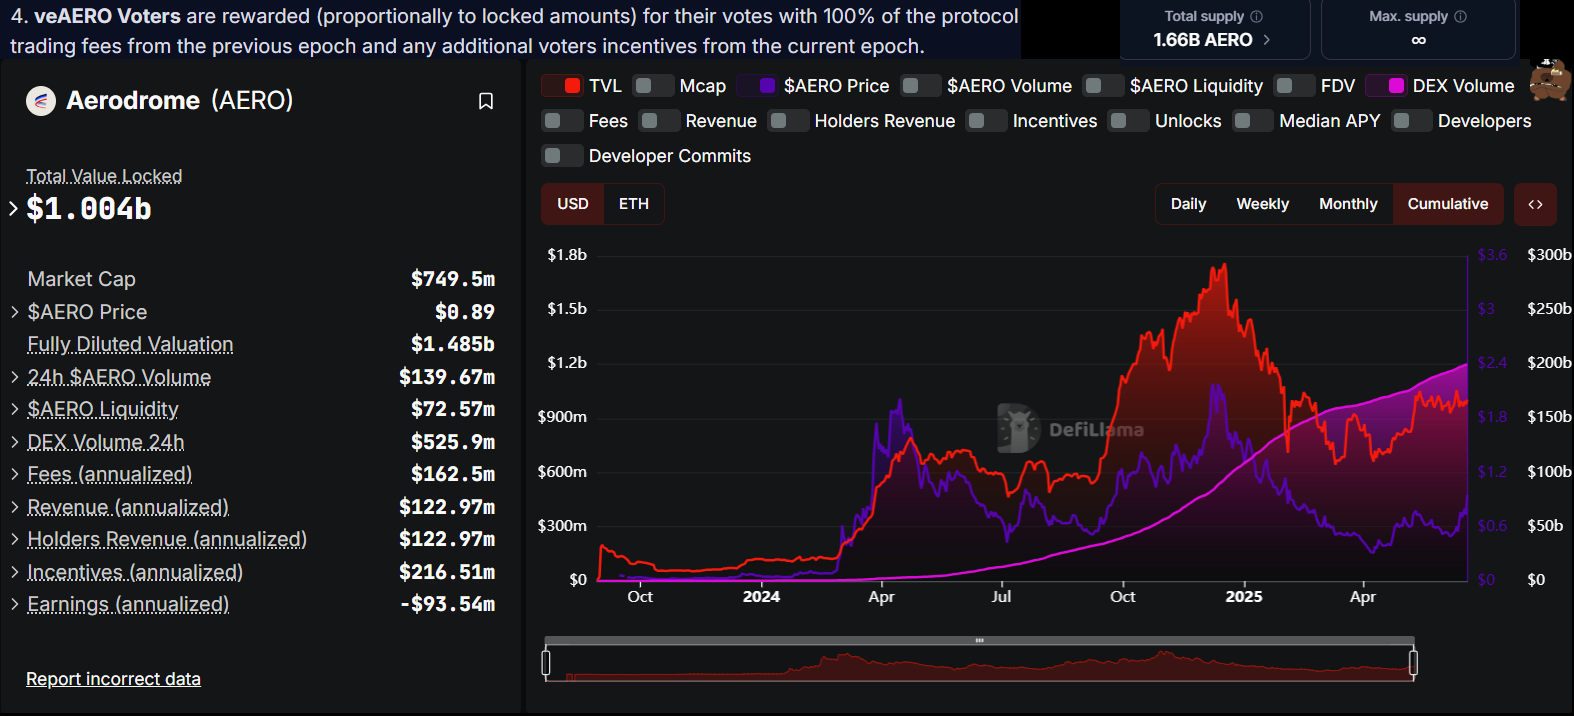Viewport: 1574px width, 716px height.
Task: Click the Report incorrect data link
Action: [x=113, y=679]
